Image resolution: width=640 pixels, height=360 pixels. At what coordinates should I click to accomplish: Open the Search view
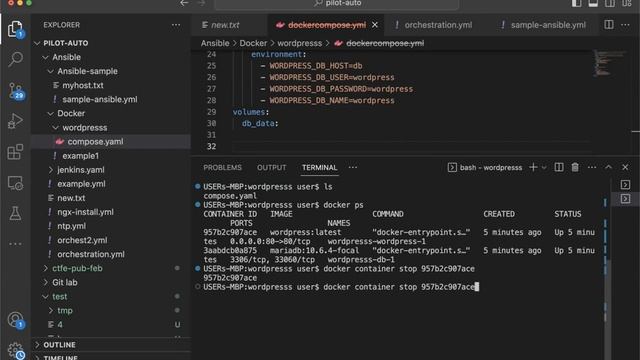click(x=15, y=59)
